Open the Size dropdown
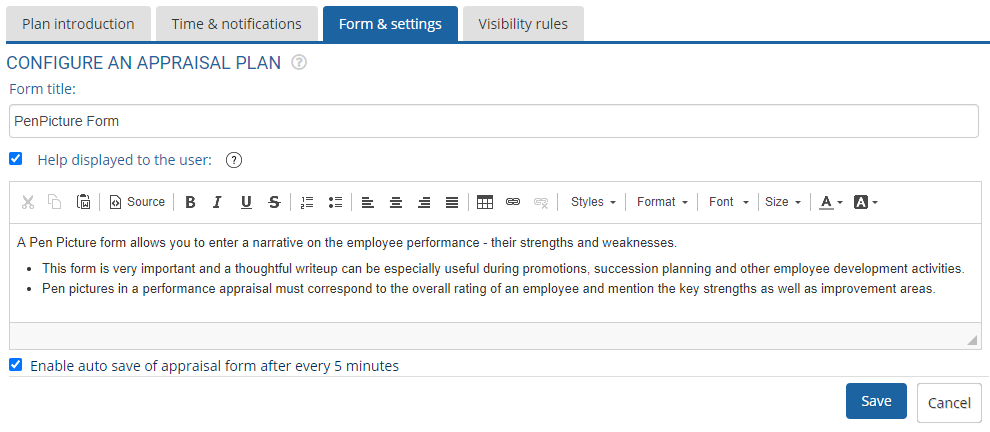 783,202
